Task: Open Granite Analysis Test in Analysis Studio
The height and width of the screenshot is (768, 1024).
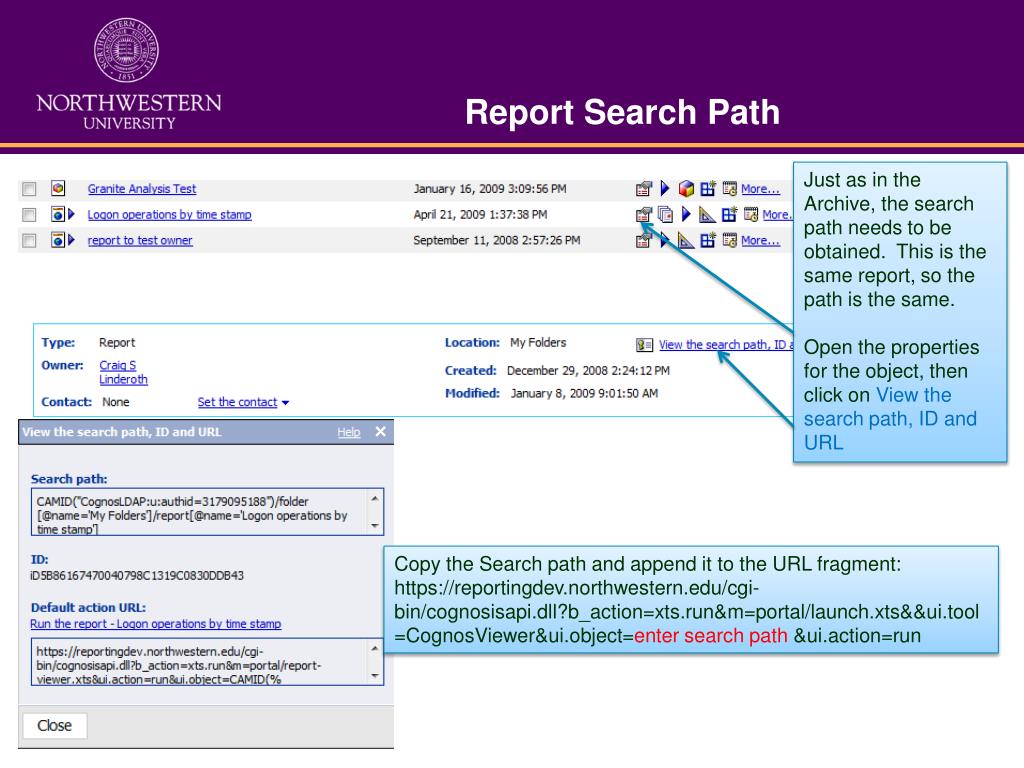Action: pyautogui.click(x=686, y=189)
